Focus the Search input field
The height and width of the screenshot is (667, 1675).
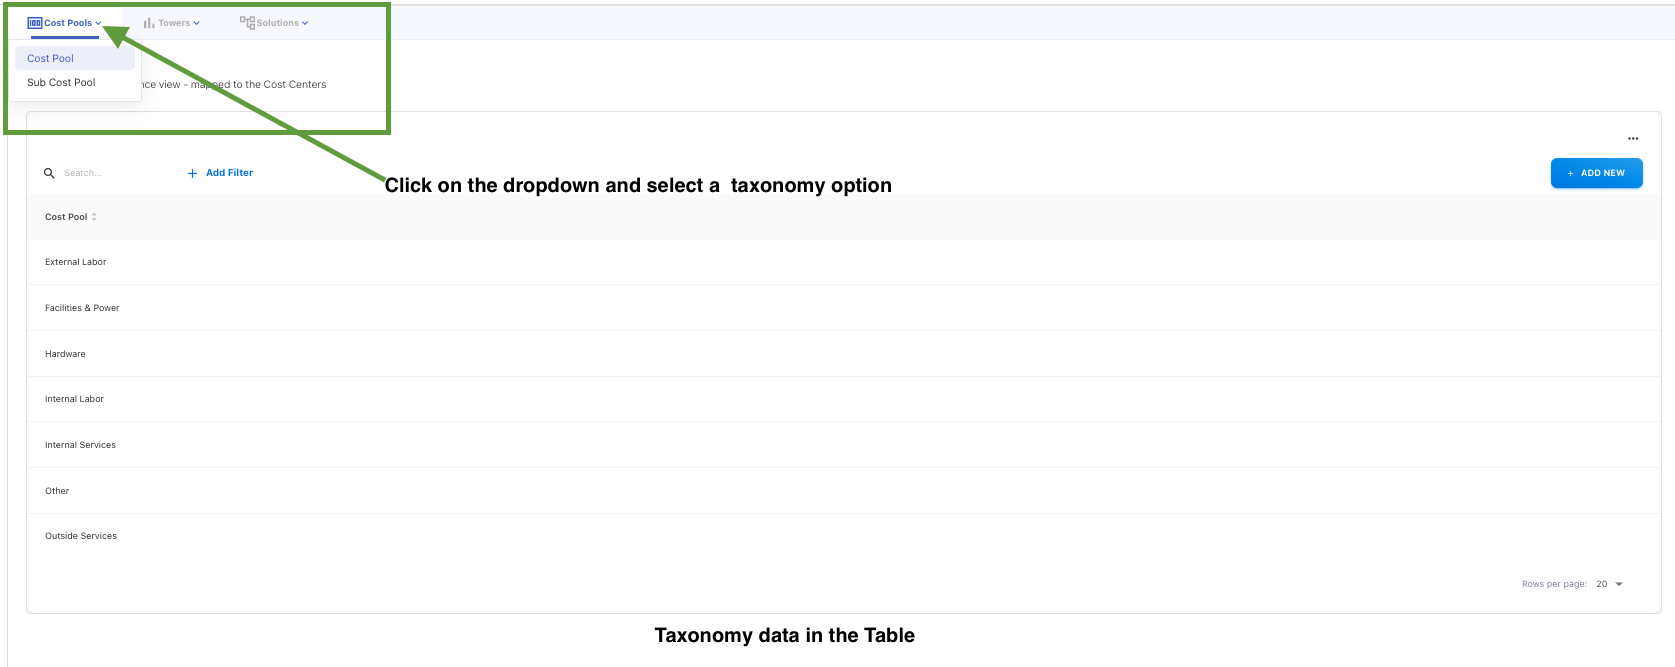(x=110, y=173)
